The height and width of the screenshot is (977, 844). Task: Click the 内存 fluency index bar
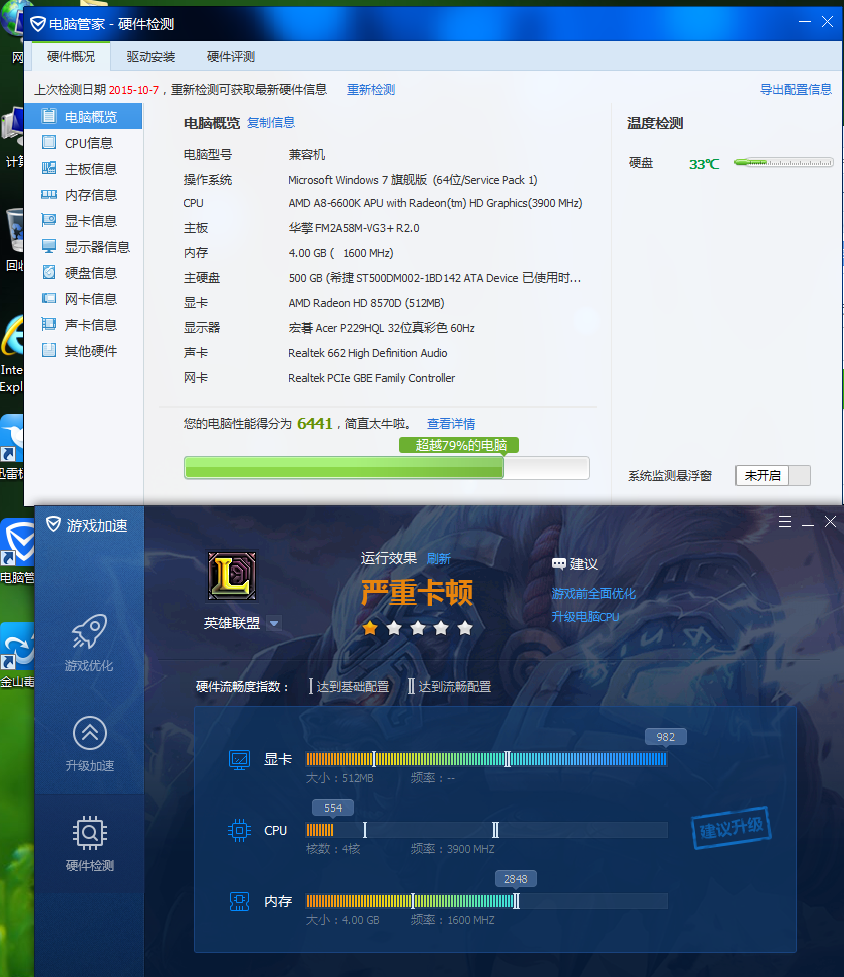pyautogui.click(x=486, y=901)
